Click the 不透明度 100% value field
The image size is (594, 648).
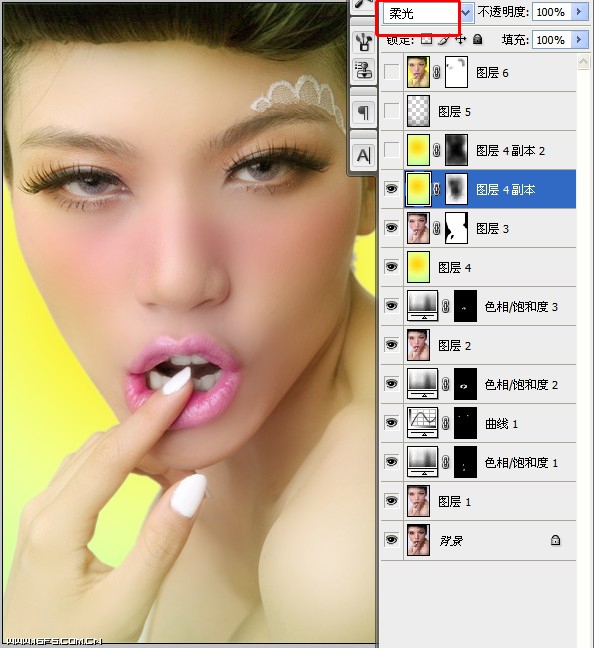pos(552,12)
